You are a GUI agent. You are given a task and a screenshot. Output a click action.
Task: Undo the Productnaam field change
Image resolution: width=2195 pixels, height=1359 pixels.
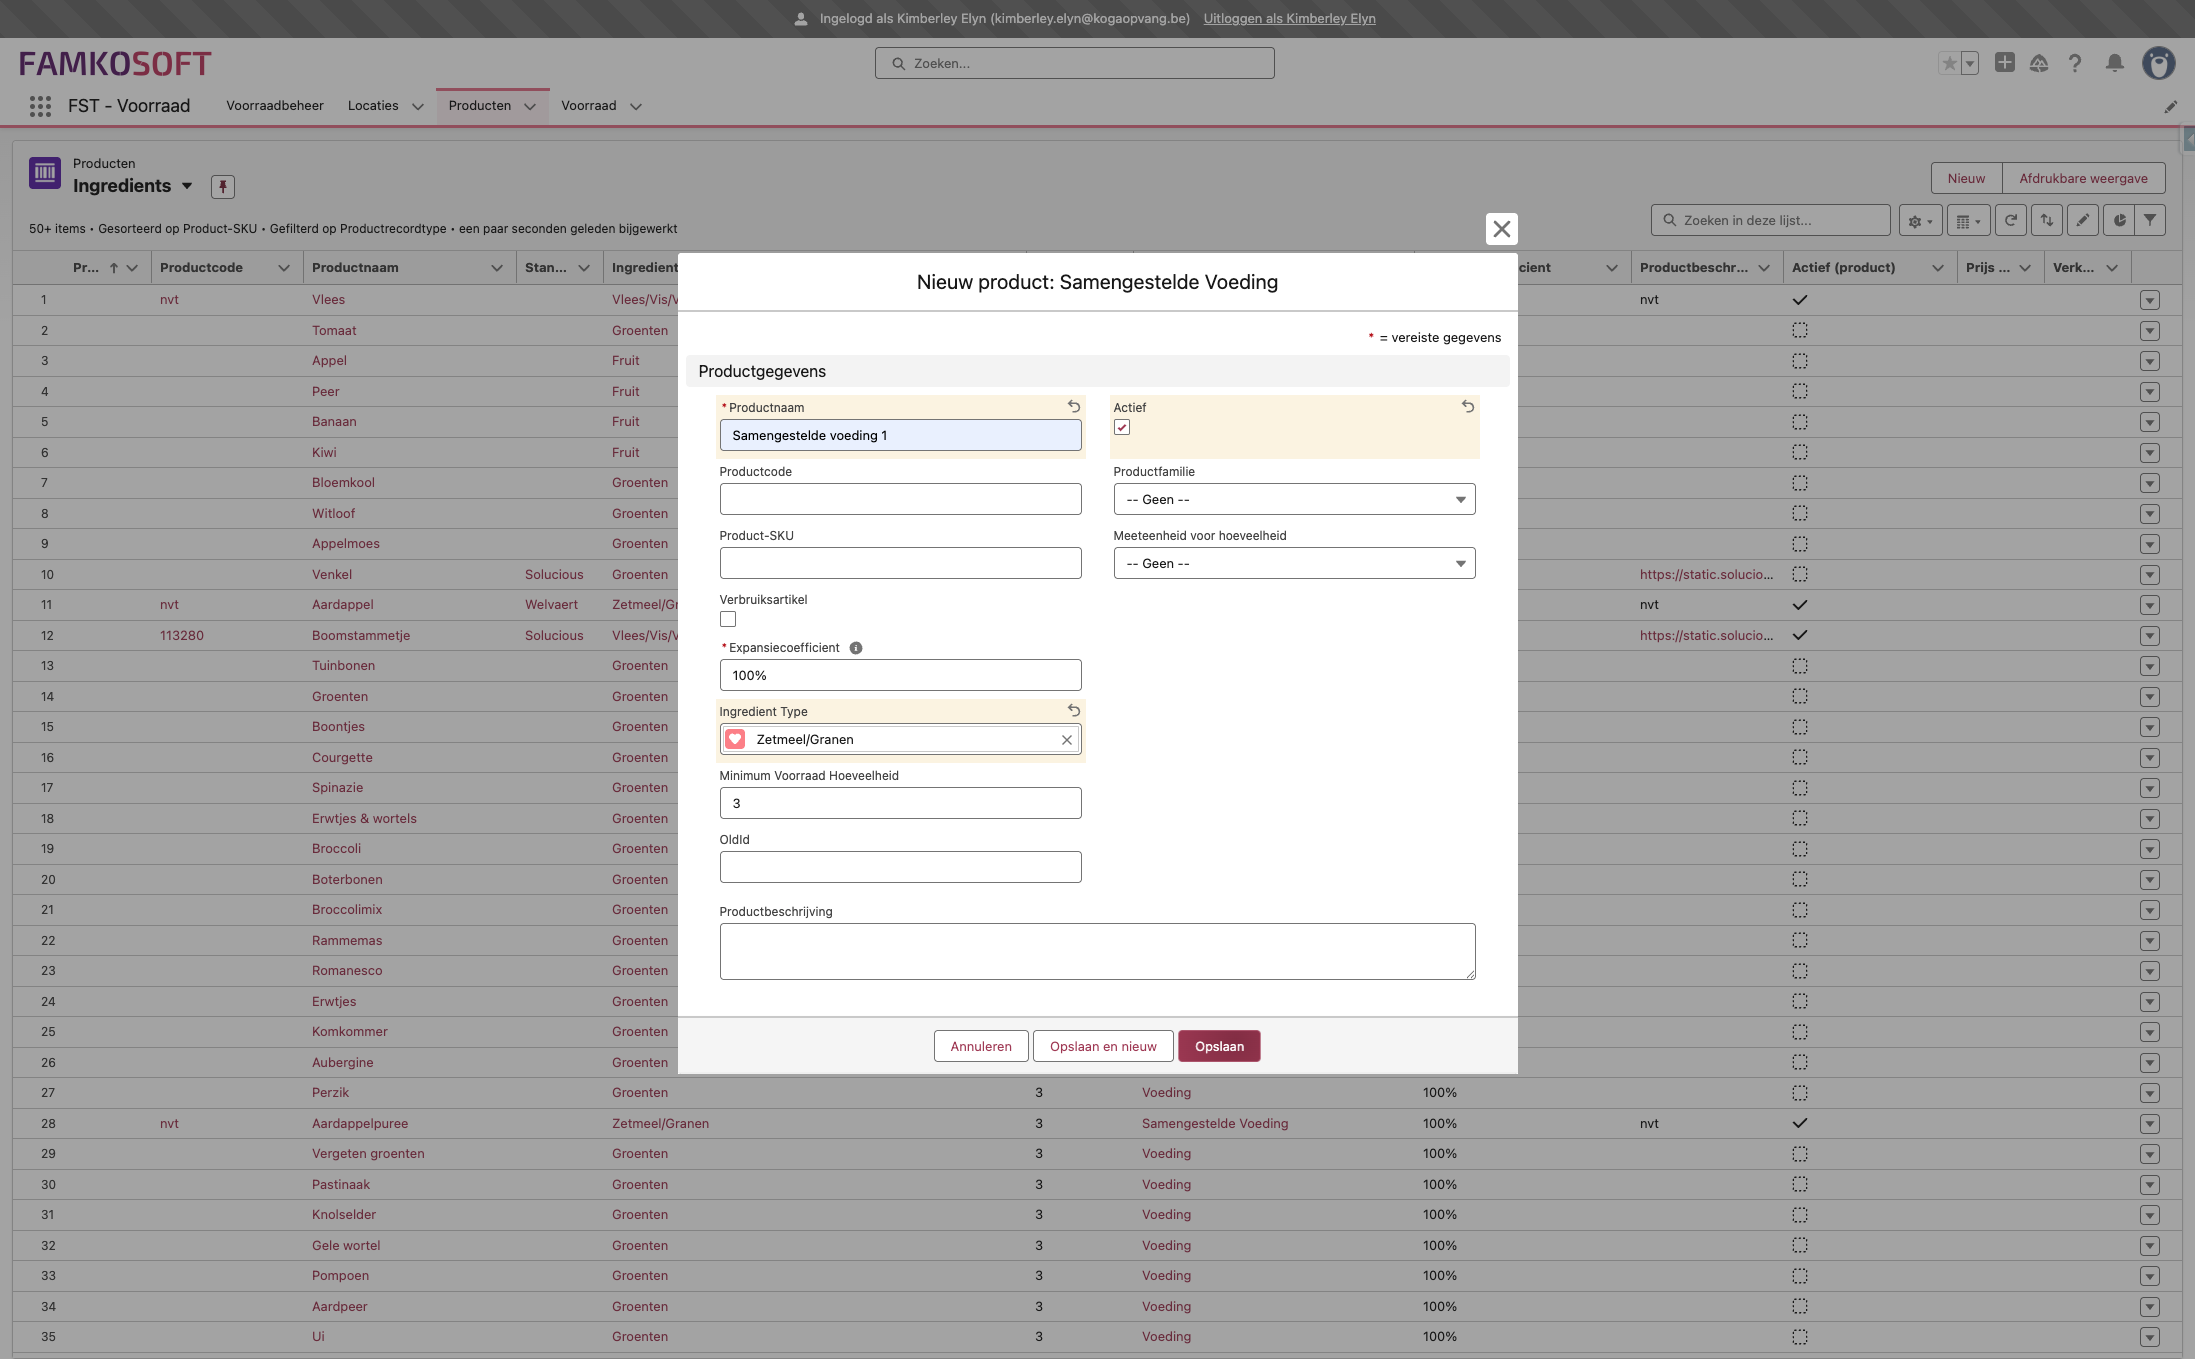[1074, 407]
